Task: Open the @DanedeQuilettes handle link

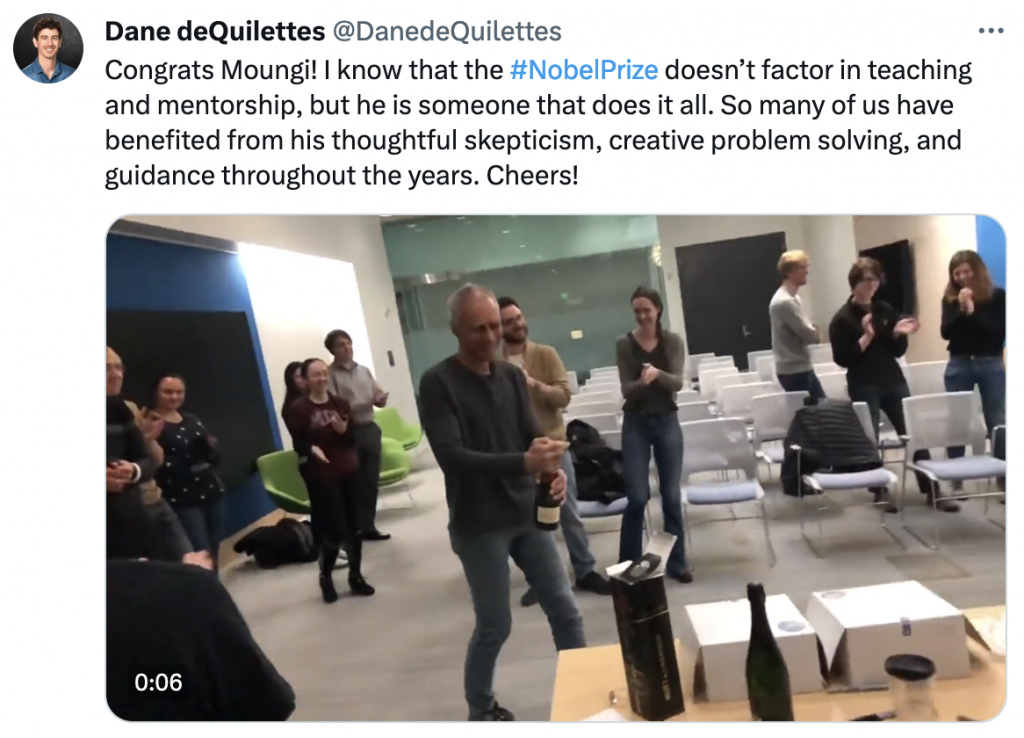Action: 446,32
